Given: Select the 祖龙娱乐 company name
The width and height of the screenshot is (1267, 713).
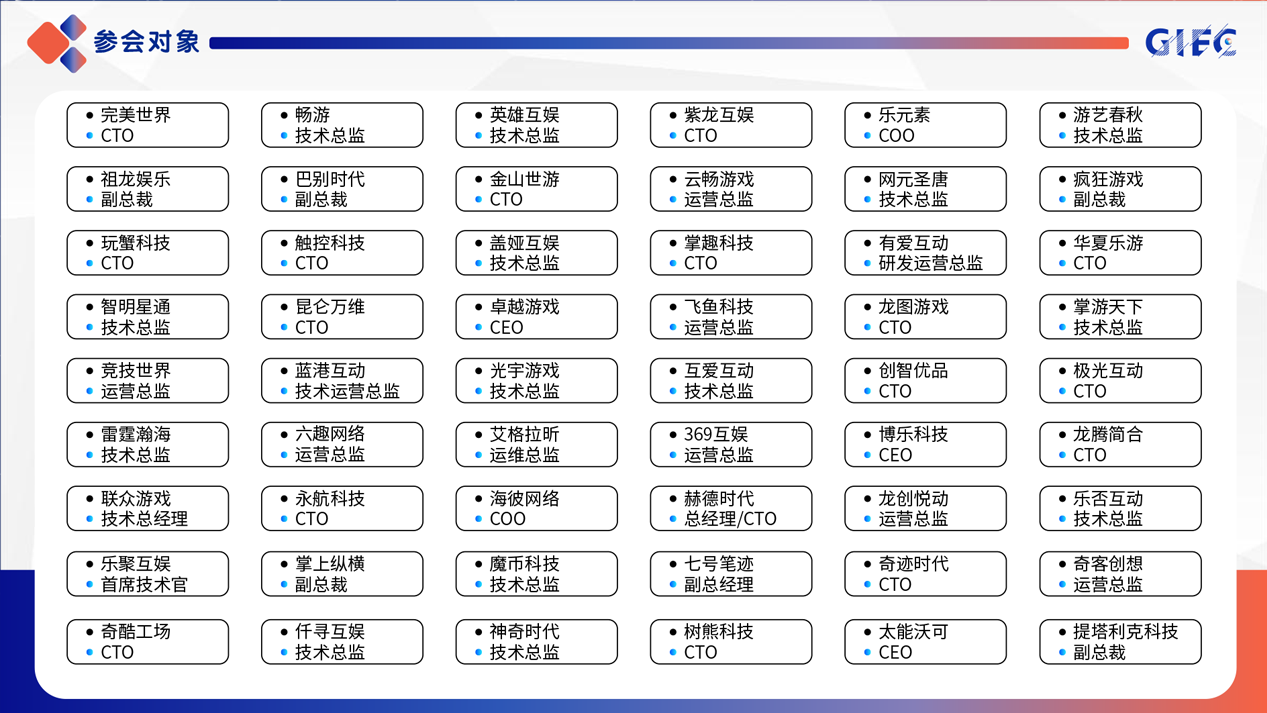Looking at the screenshot, I should point(136,179).
